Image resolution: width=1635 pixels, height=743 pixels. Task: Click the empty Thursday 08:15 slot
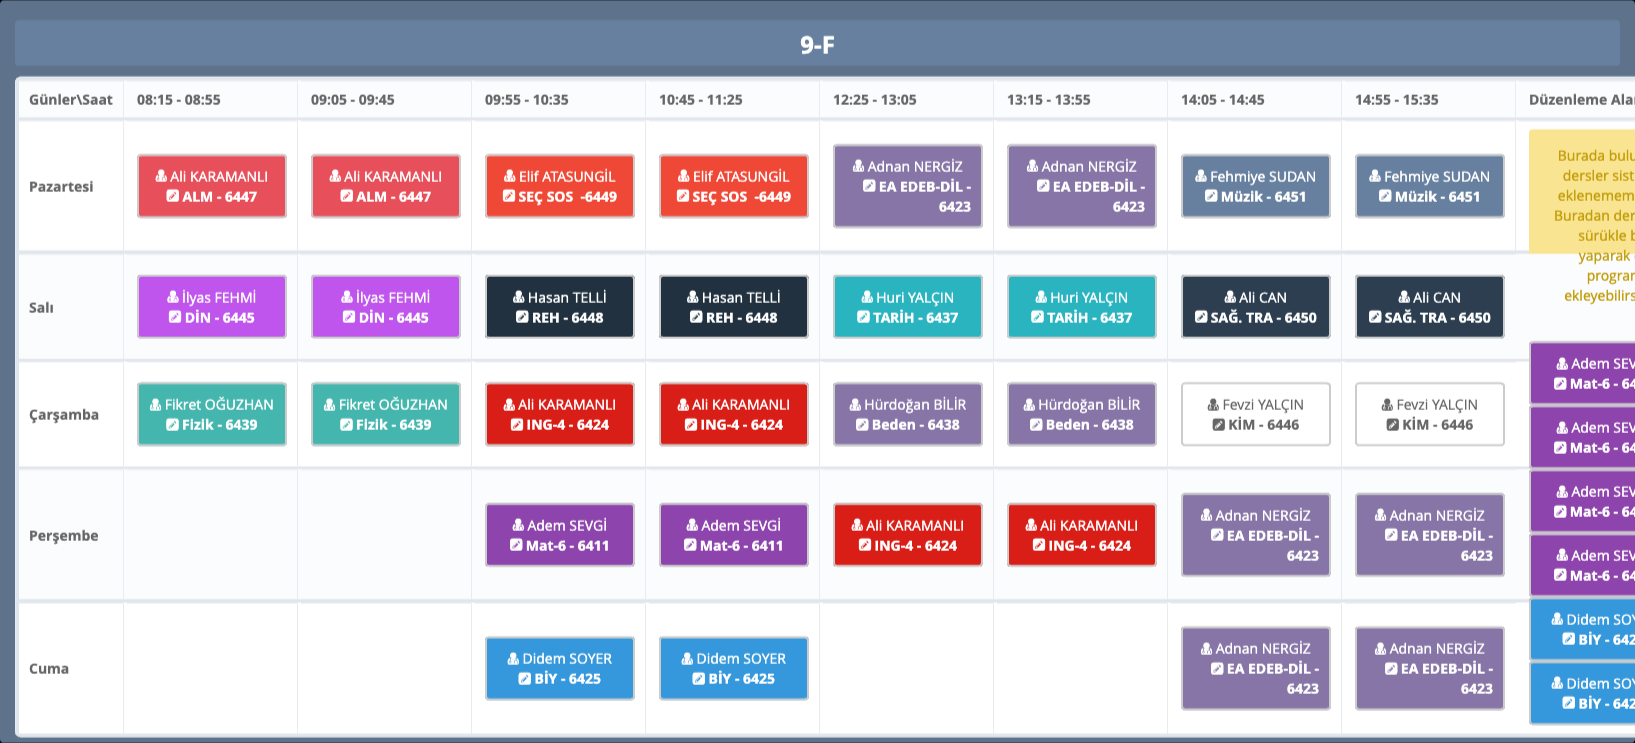click(x=210, y=535)
